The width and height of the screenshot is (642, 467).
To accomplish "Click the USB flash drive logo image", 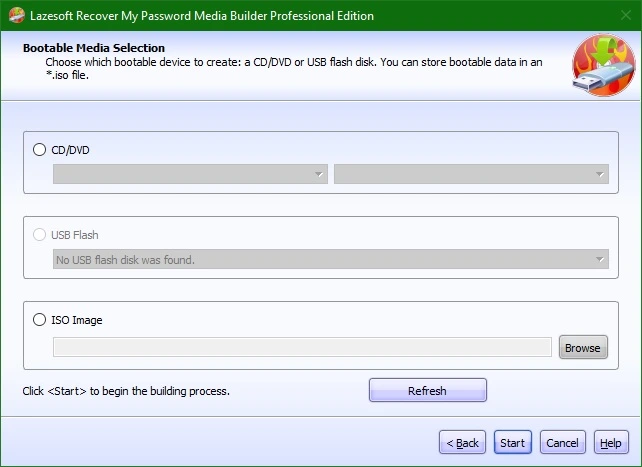I will [604, 65].
